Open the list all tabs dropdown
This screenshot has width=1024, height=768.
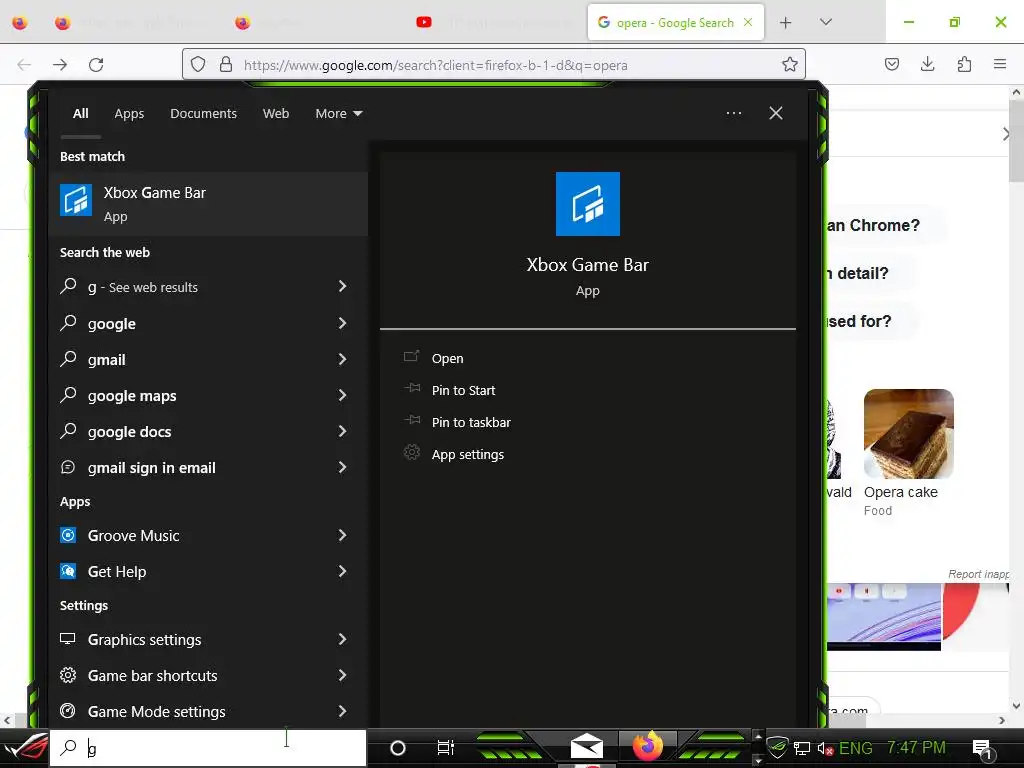[825, 22]
